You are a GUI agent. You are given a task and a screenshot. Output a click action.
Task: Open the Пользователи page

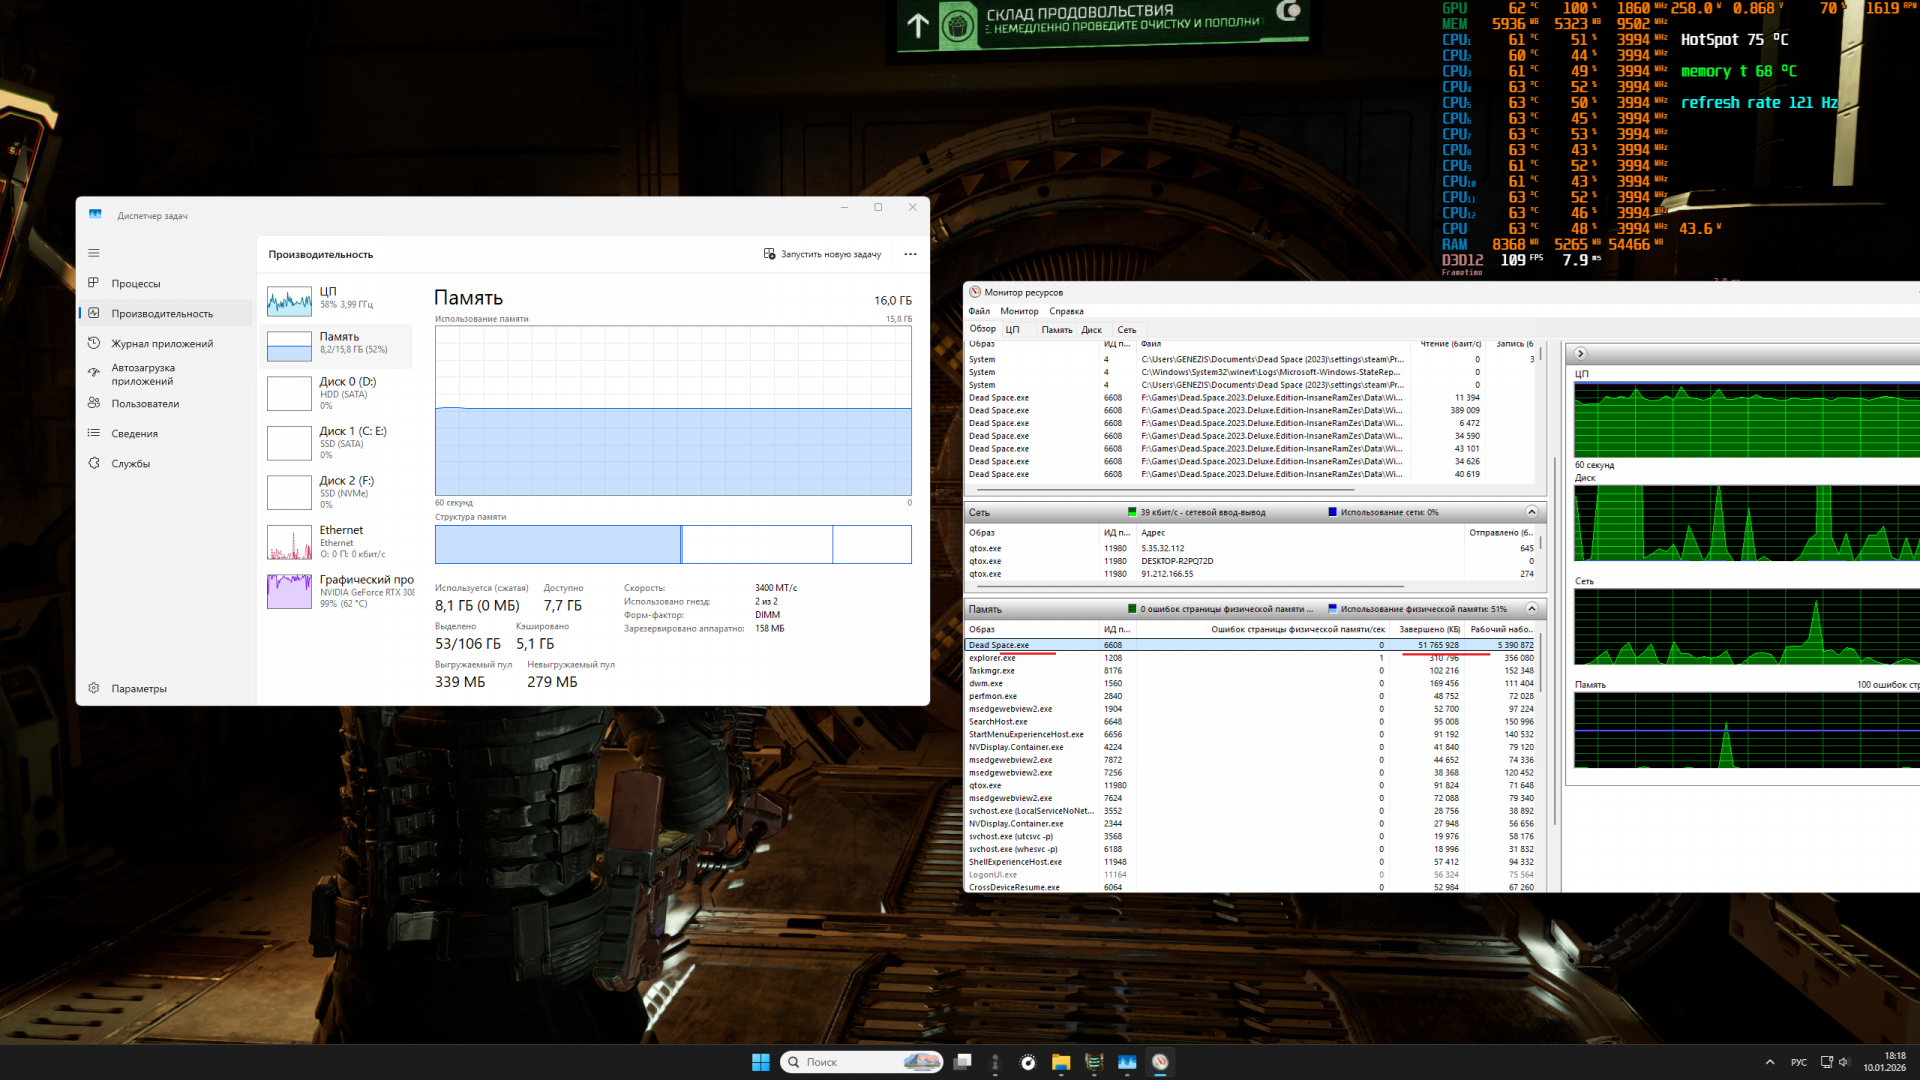145,404
